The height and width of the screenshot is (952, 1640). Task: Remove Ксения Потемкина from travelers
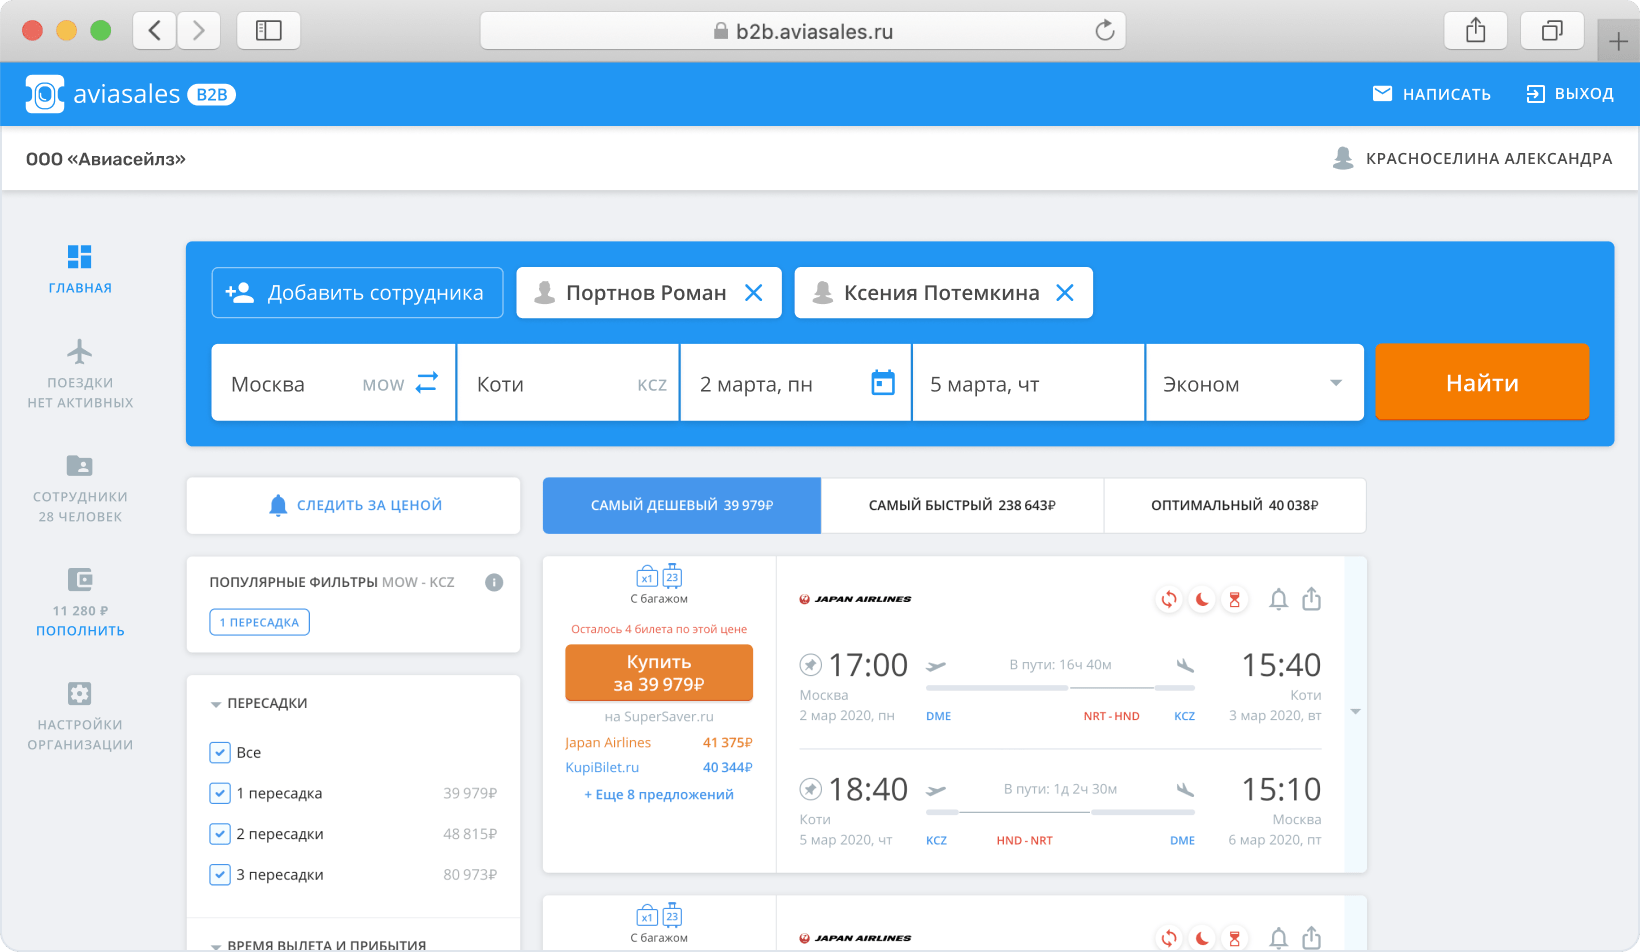[x=1065, y=293]
